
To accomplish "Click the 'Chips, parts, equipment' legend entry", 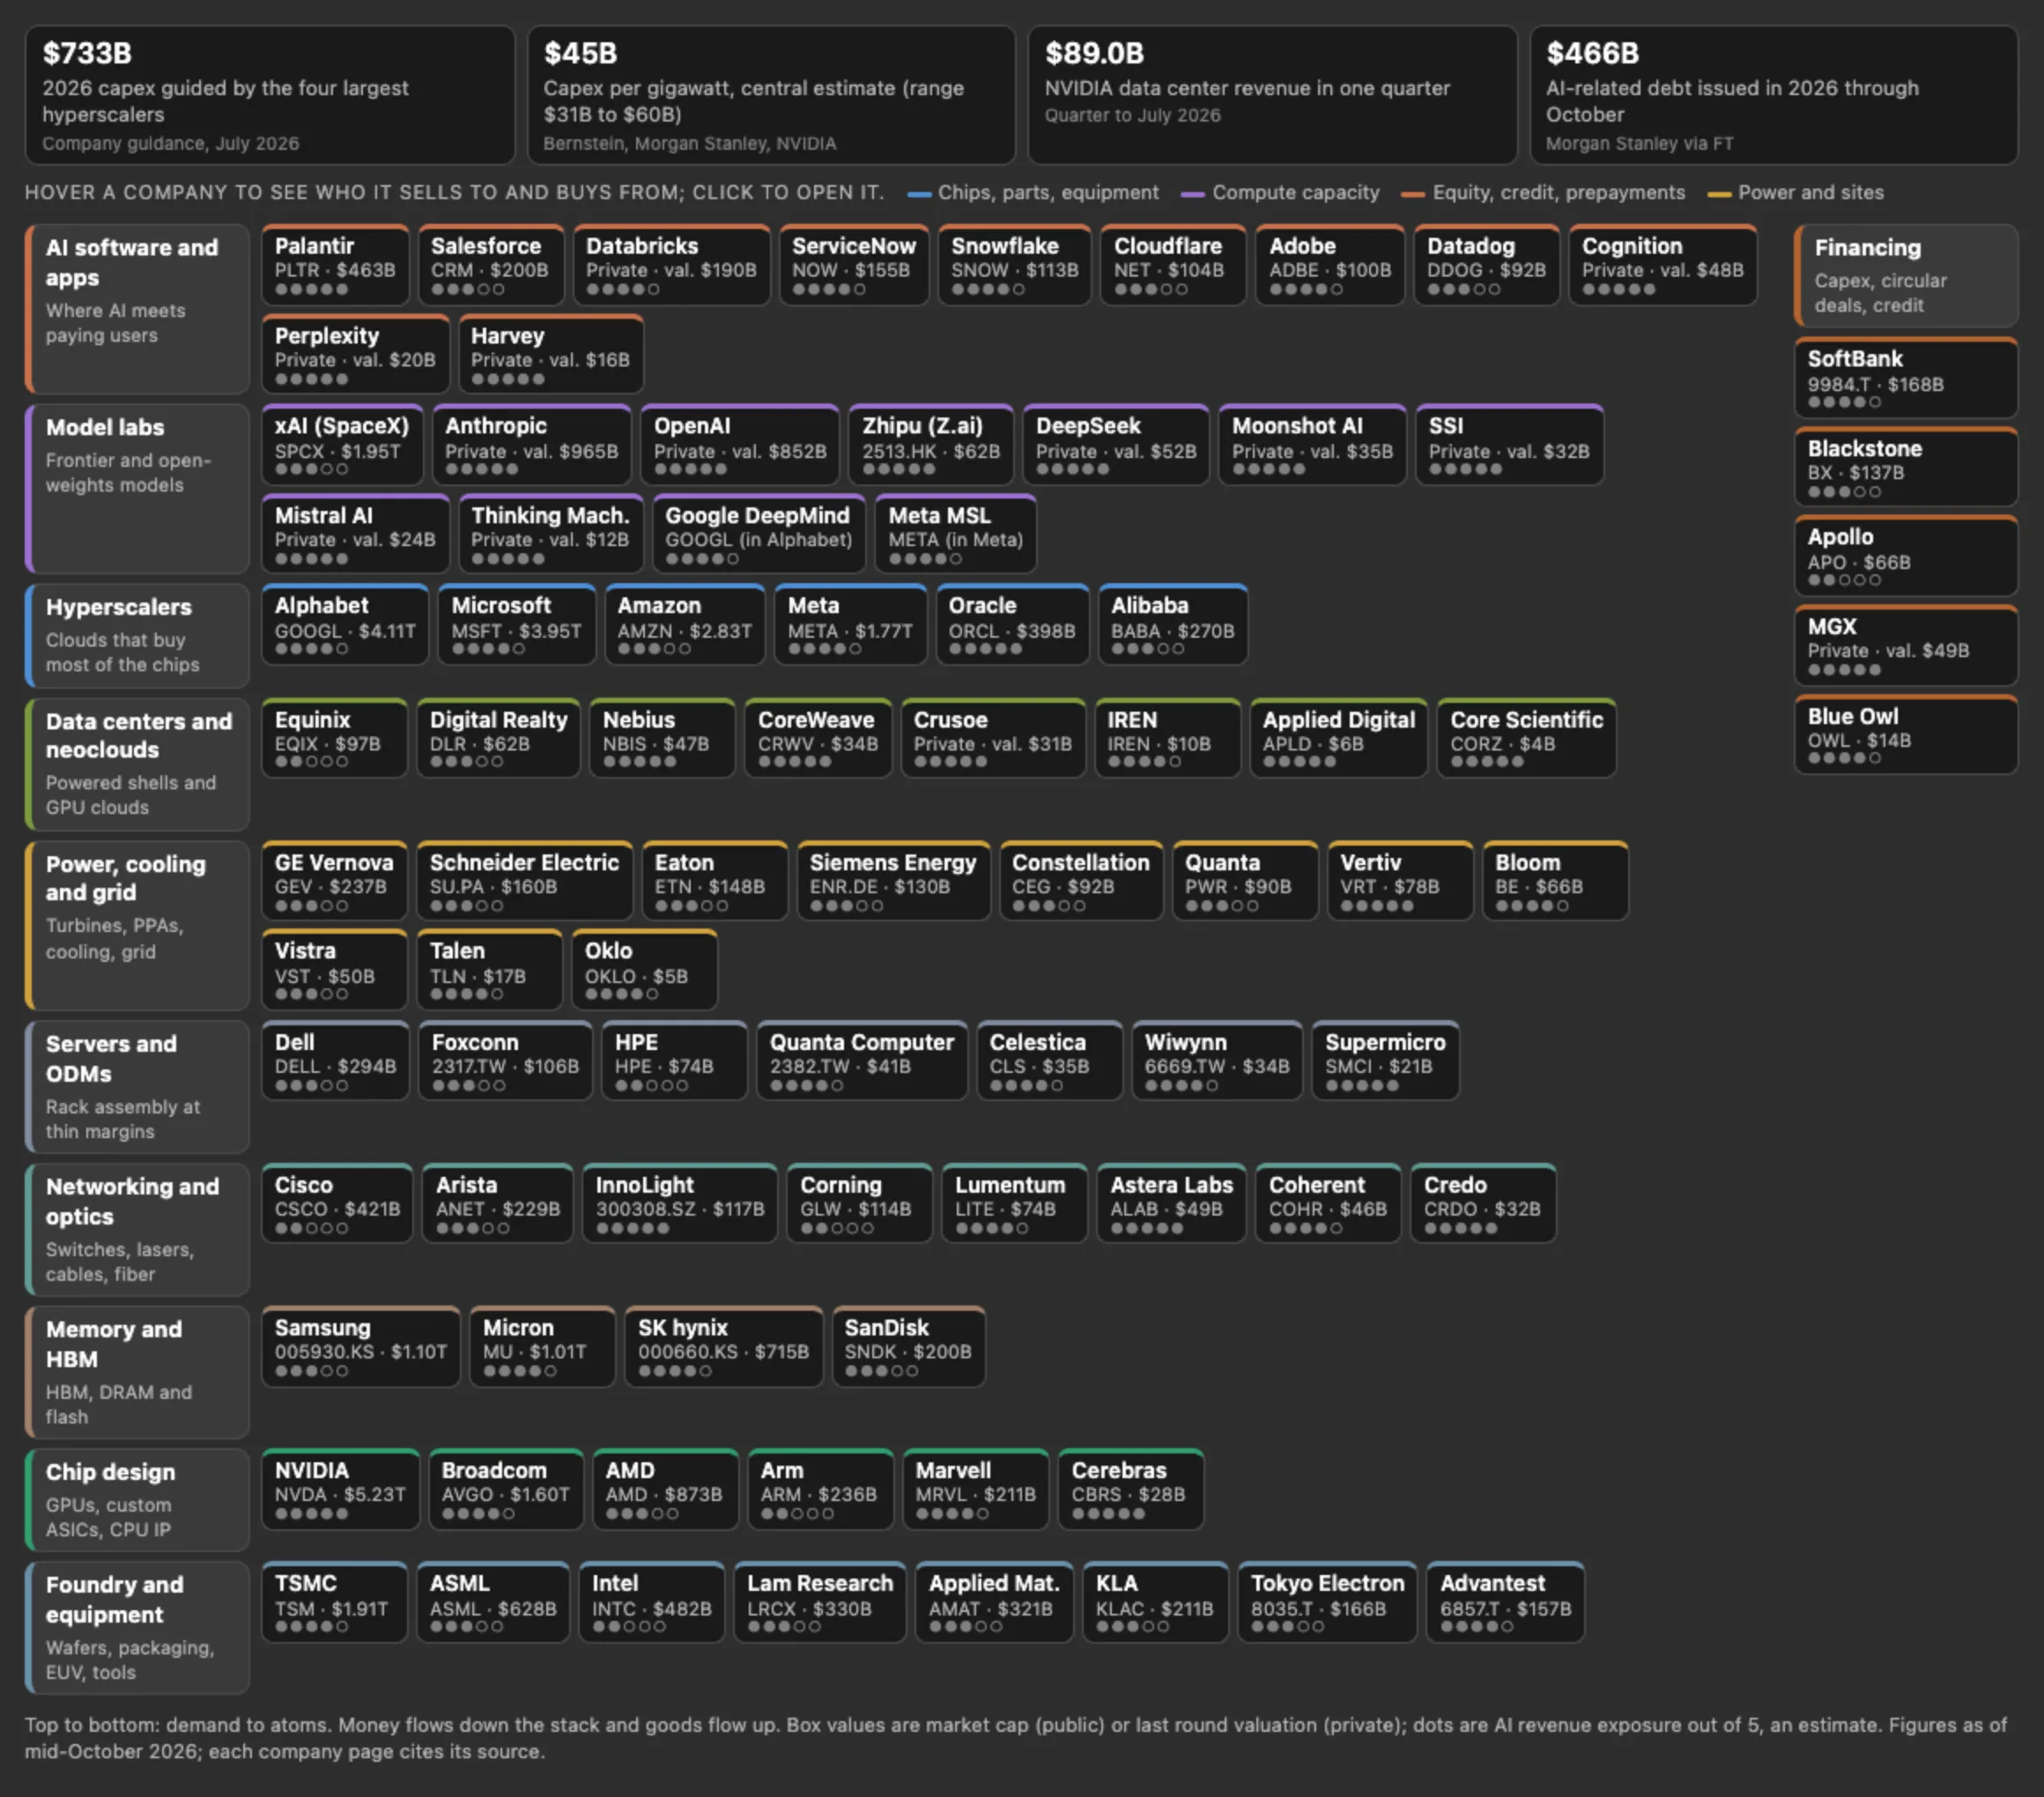I will [1033, 193].
